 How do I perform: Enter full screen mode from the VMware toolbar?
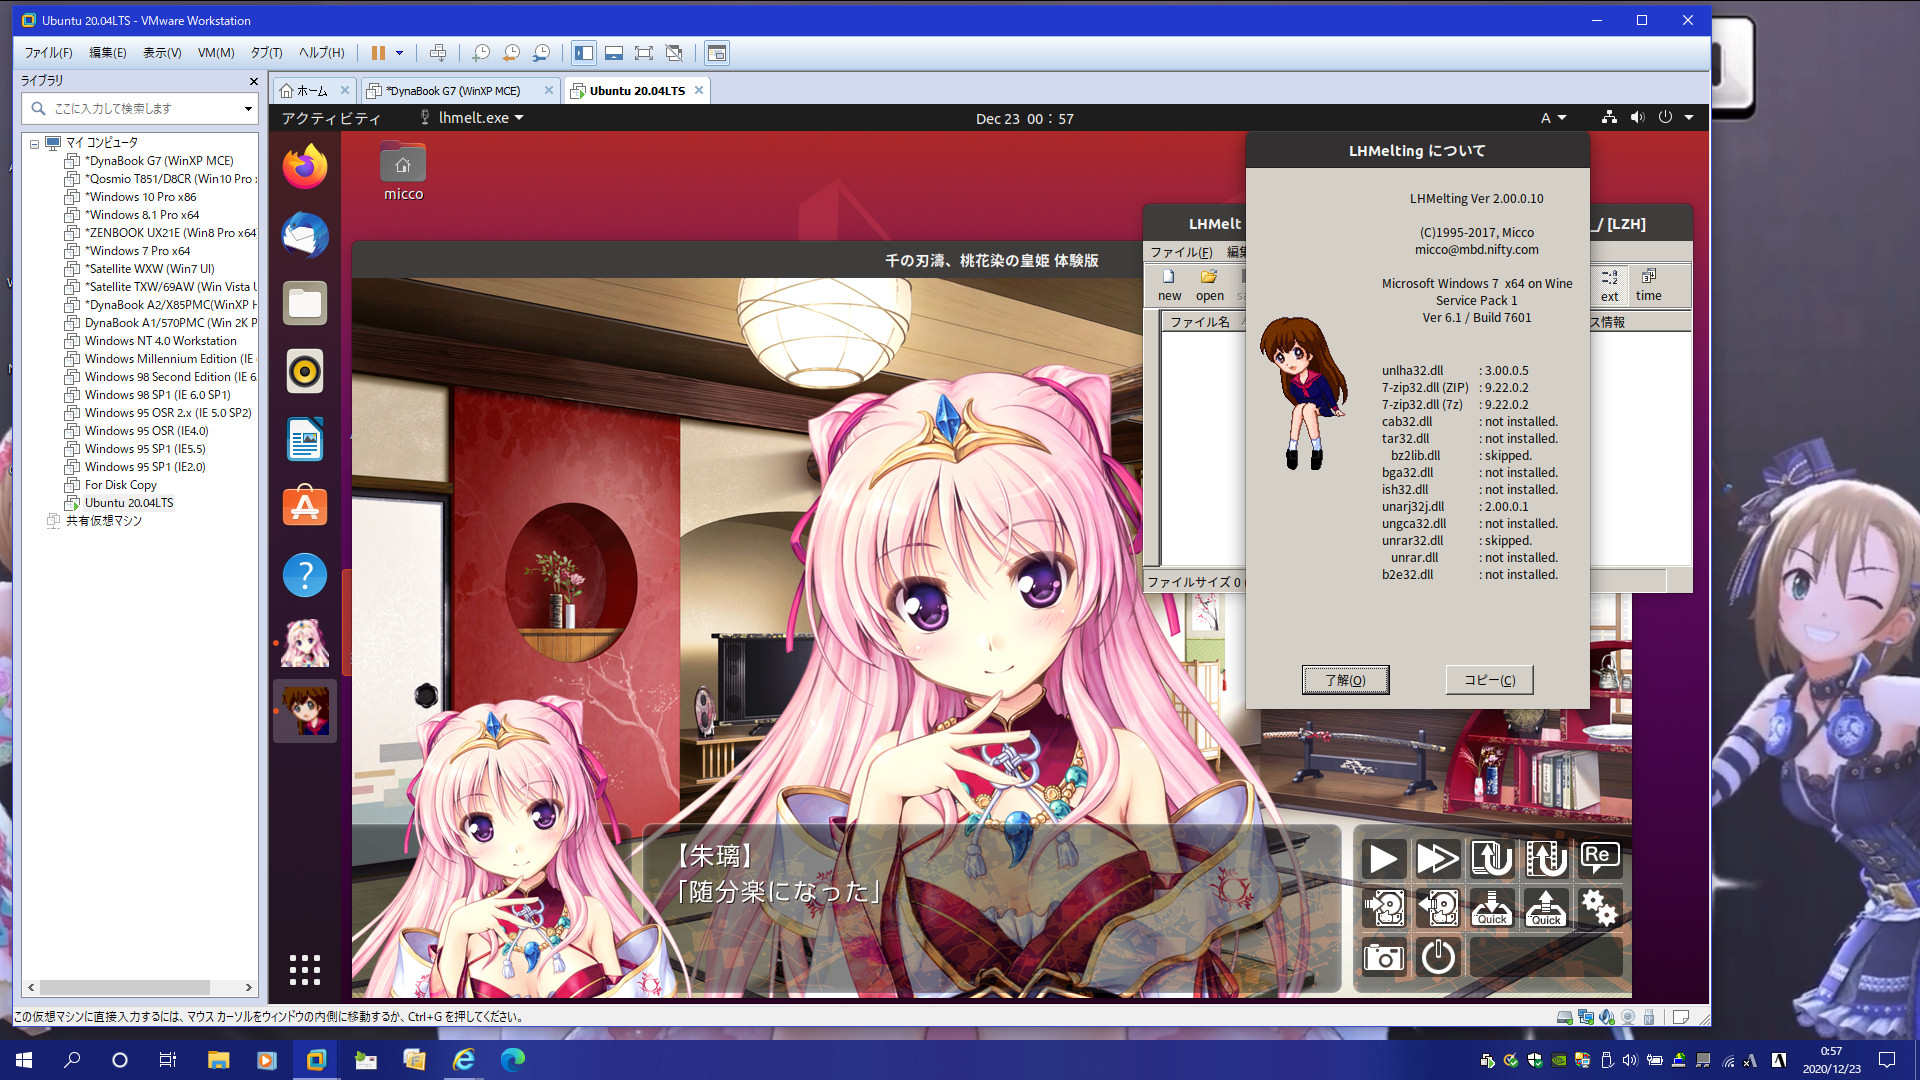644,53
